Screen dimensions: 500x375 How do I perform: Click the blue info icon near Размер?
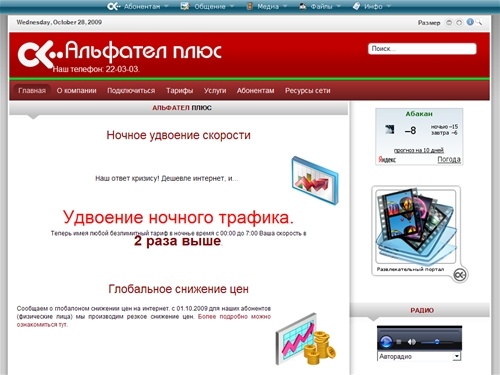[x=470, y=22]
